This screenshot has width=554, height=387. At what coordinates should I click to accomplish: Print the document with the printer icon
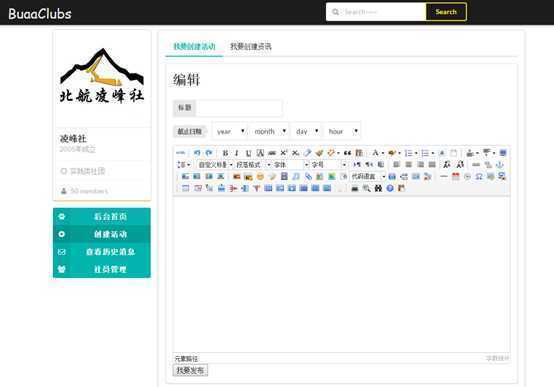click(355, 188)
